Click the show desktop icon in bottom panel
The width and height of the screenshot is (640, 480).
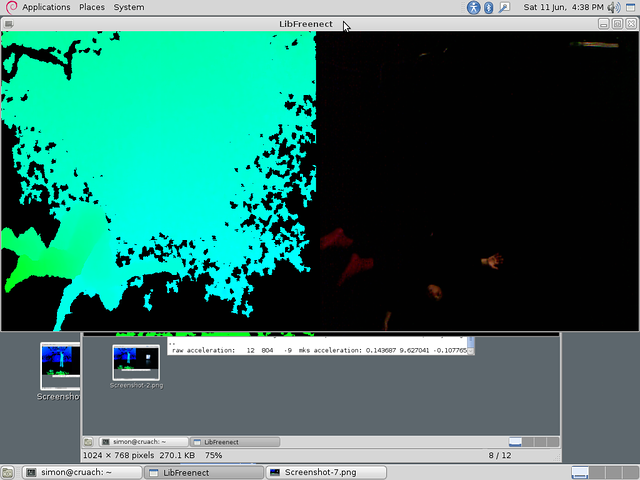pyautogui.click(x=8, y=472)
